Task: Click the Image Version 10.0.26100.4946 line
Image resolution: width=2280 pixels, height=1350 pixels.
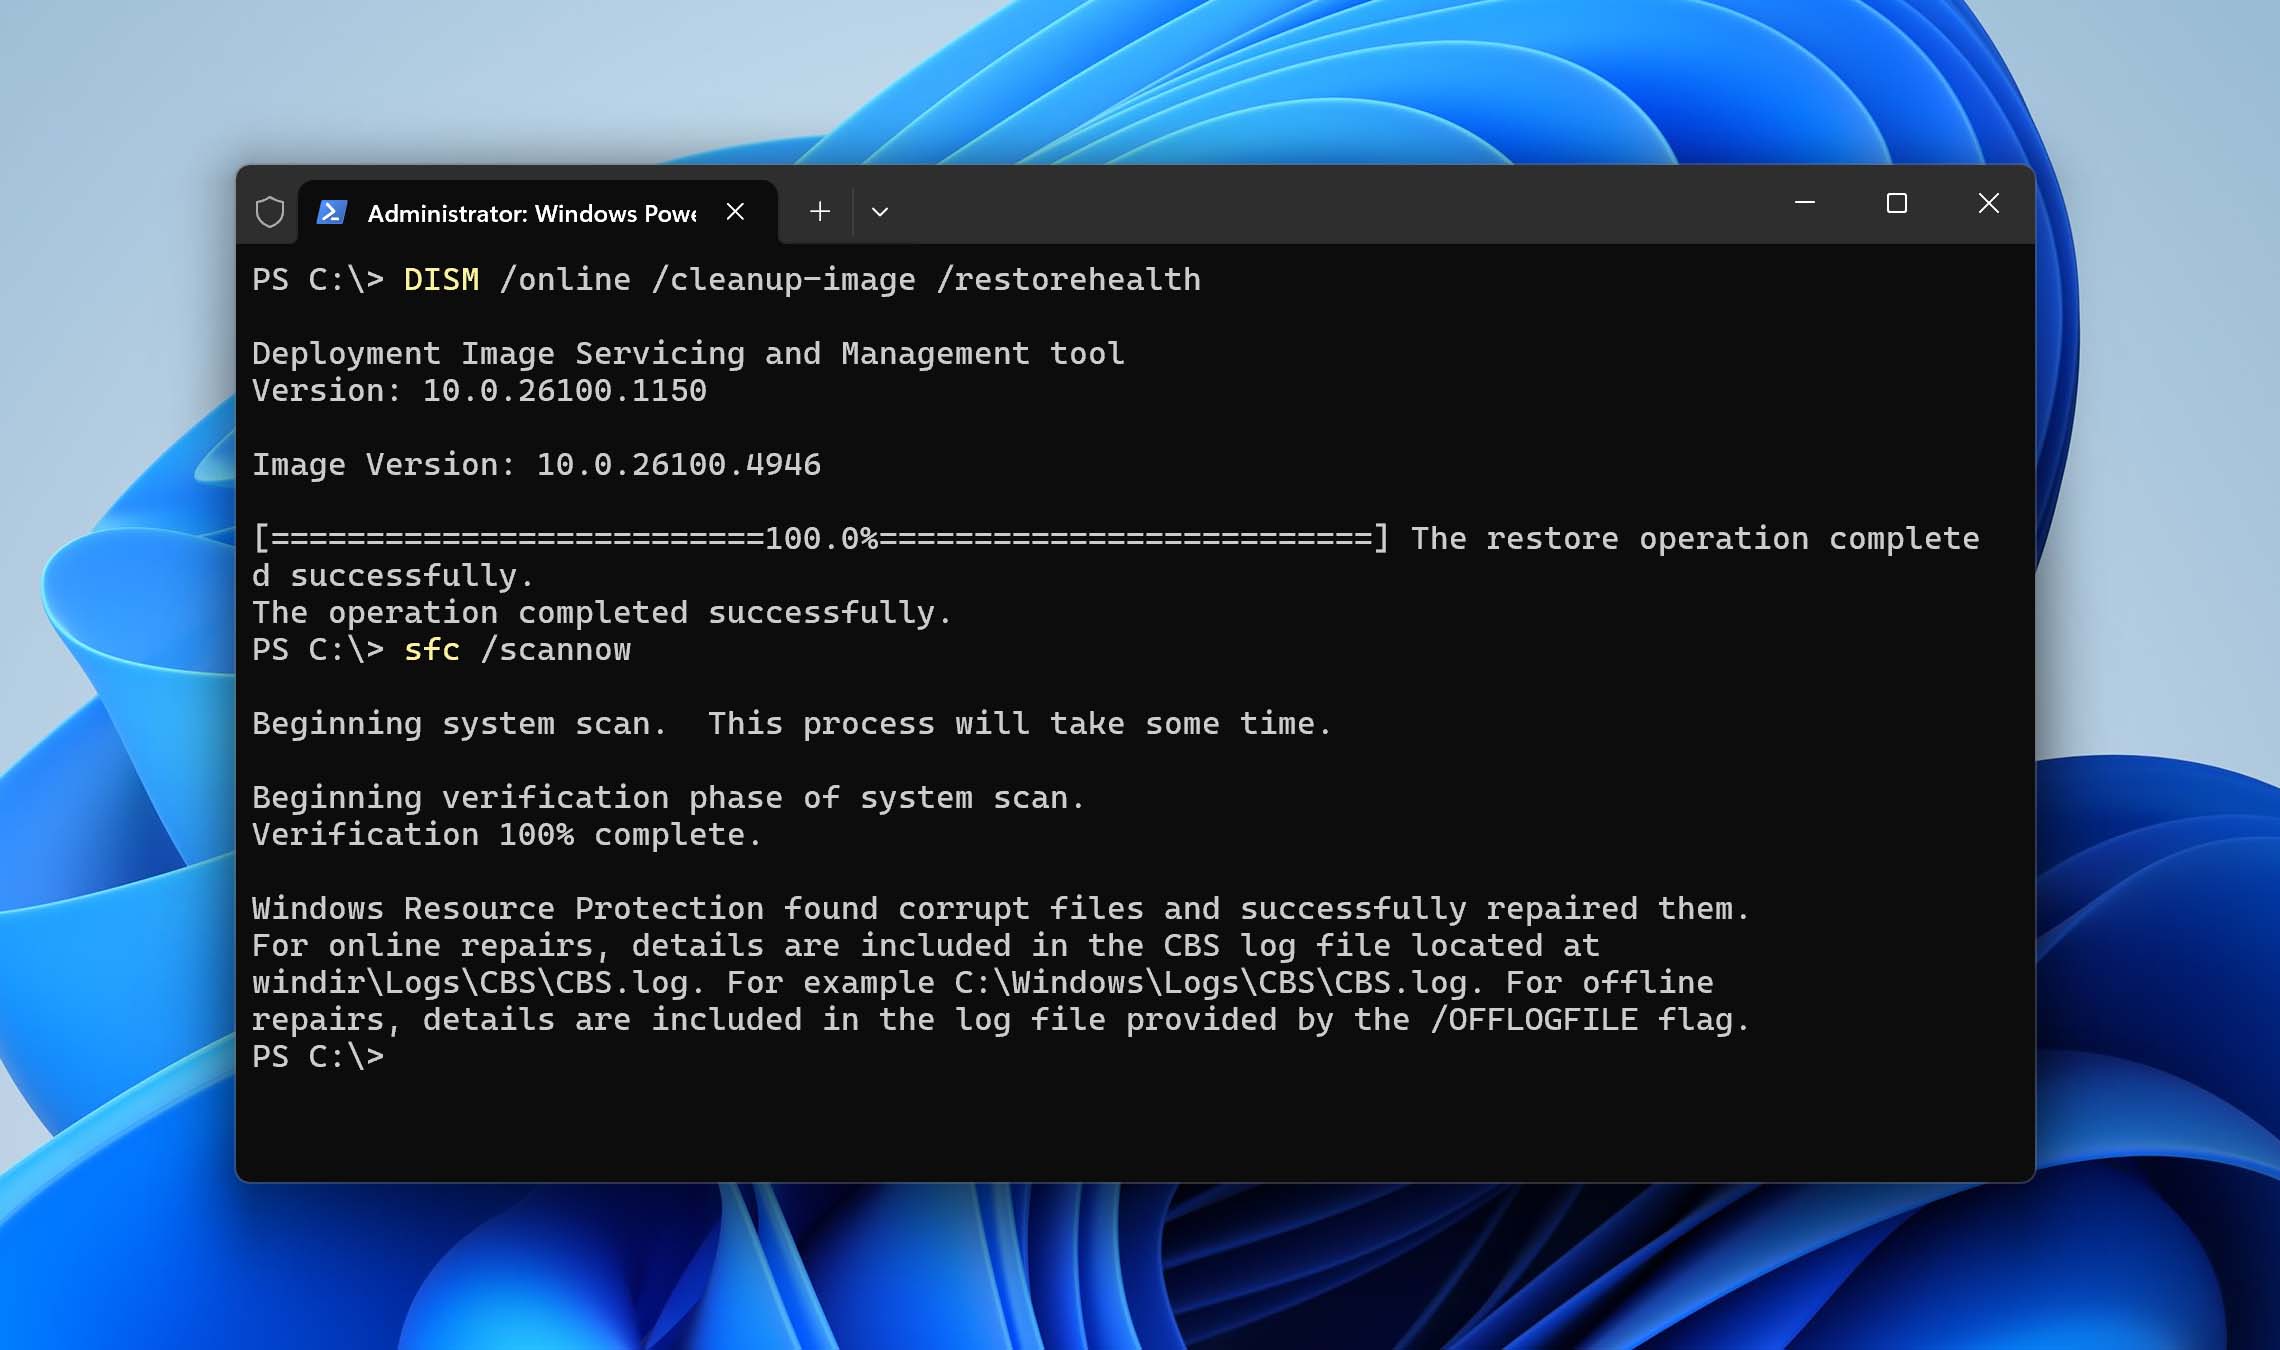Action: point(536,465)
